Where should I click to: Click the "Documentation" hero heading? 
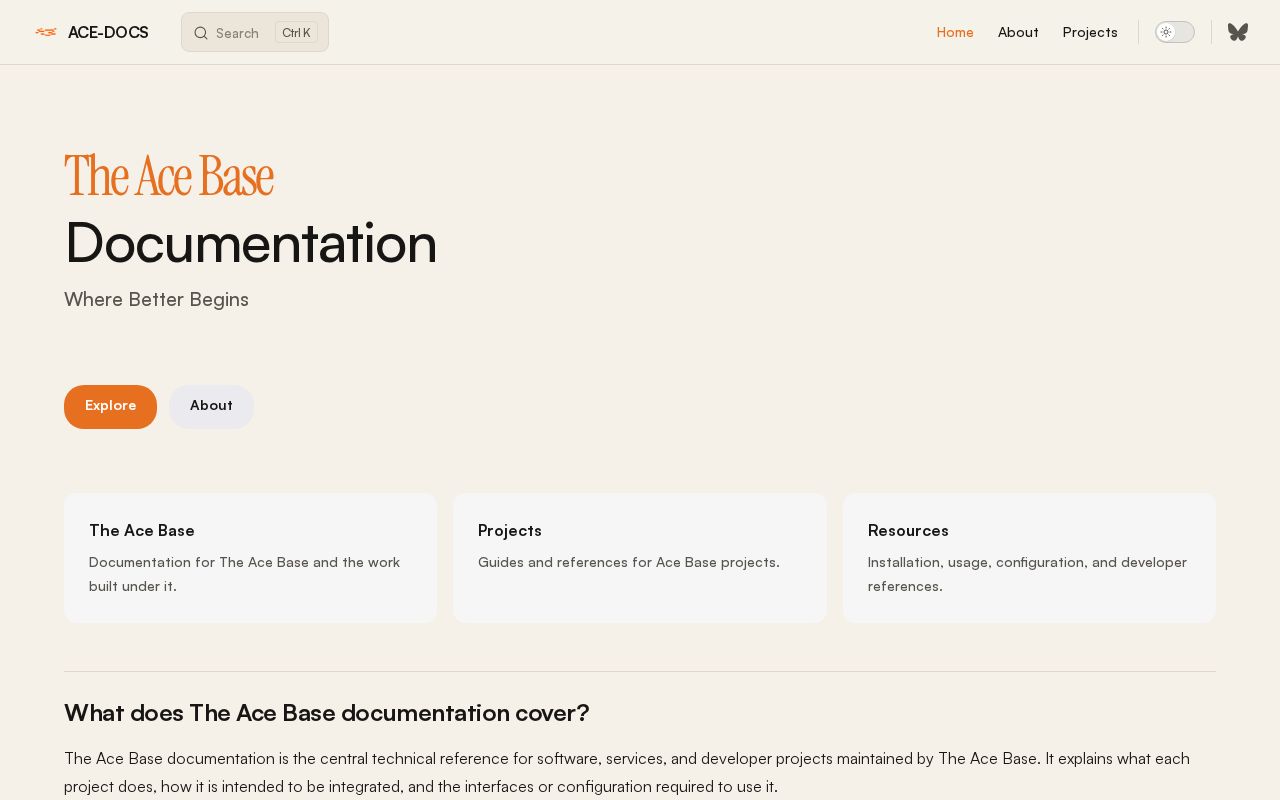coord(251,242)
